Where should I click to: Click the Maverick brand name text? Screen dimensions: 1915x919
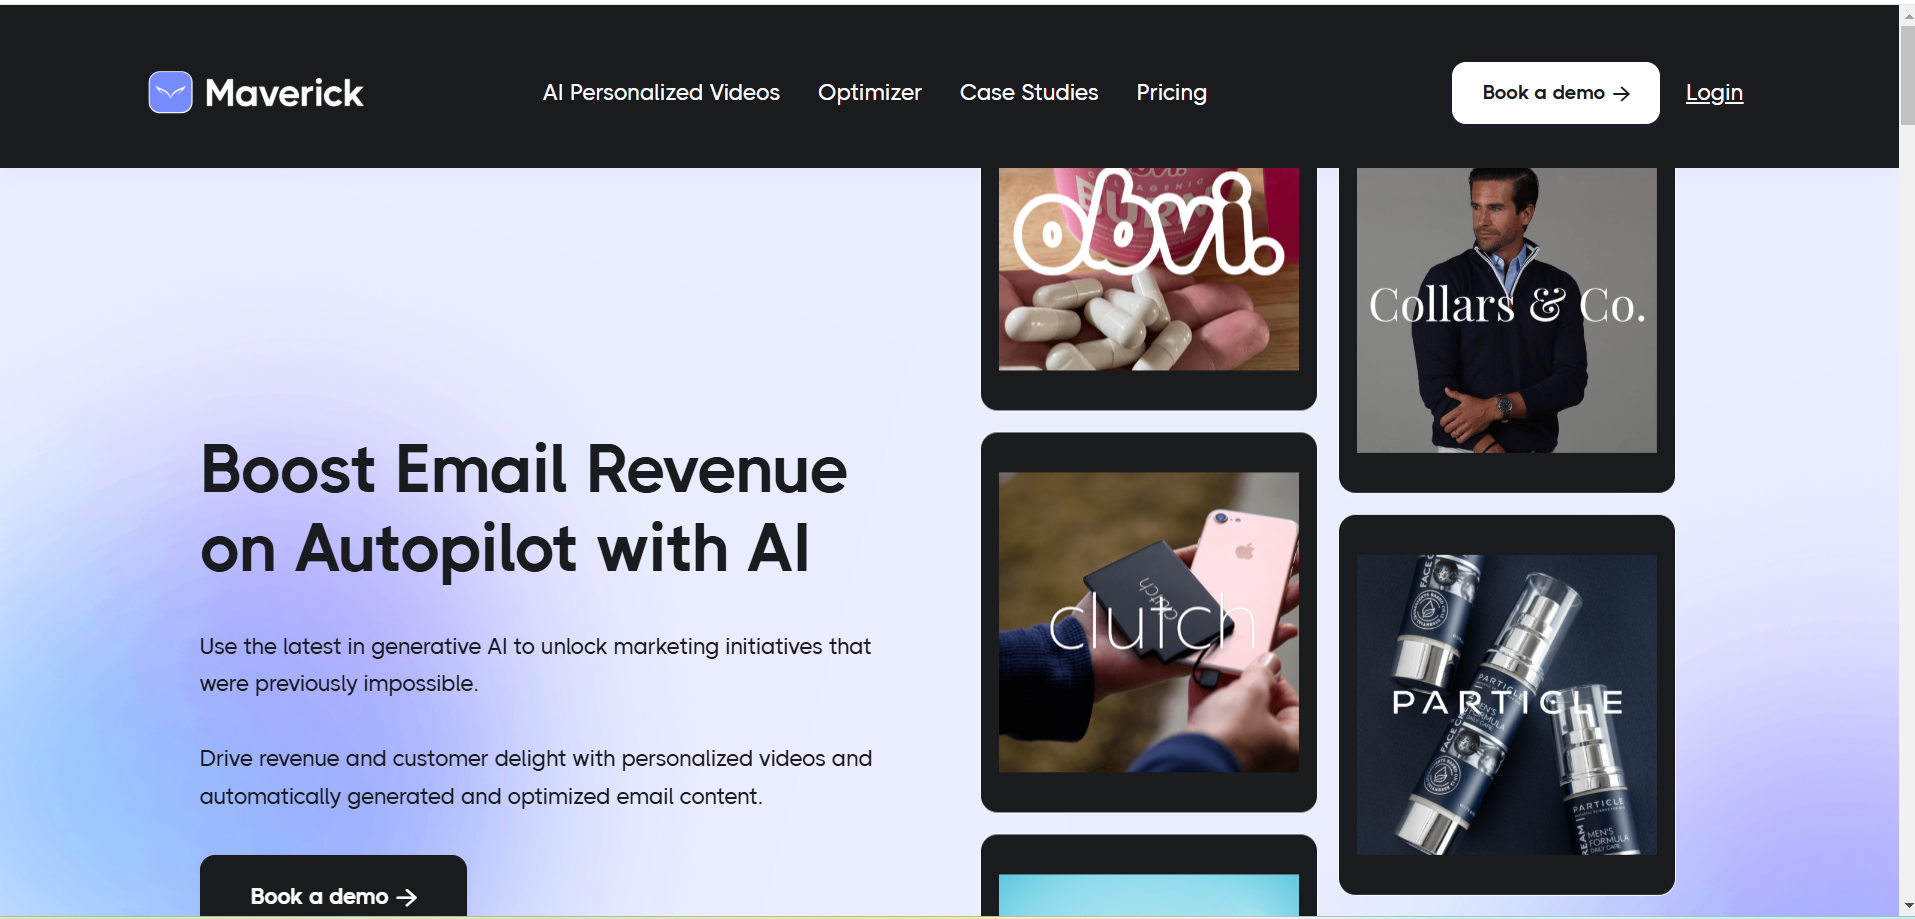click(284, 93)
